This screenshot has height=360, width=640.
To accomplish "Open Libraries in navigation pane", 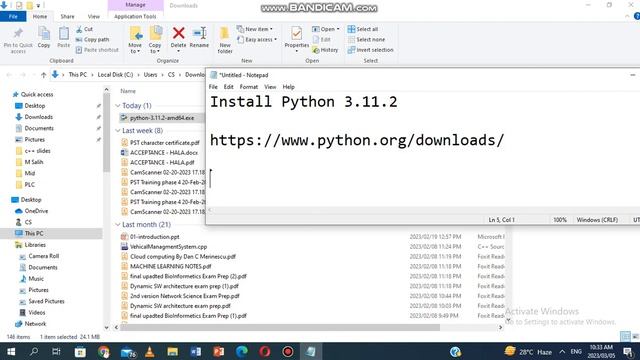I will 35,245.
